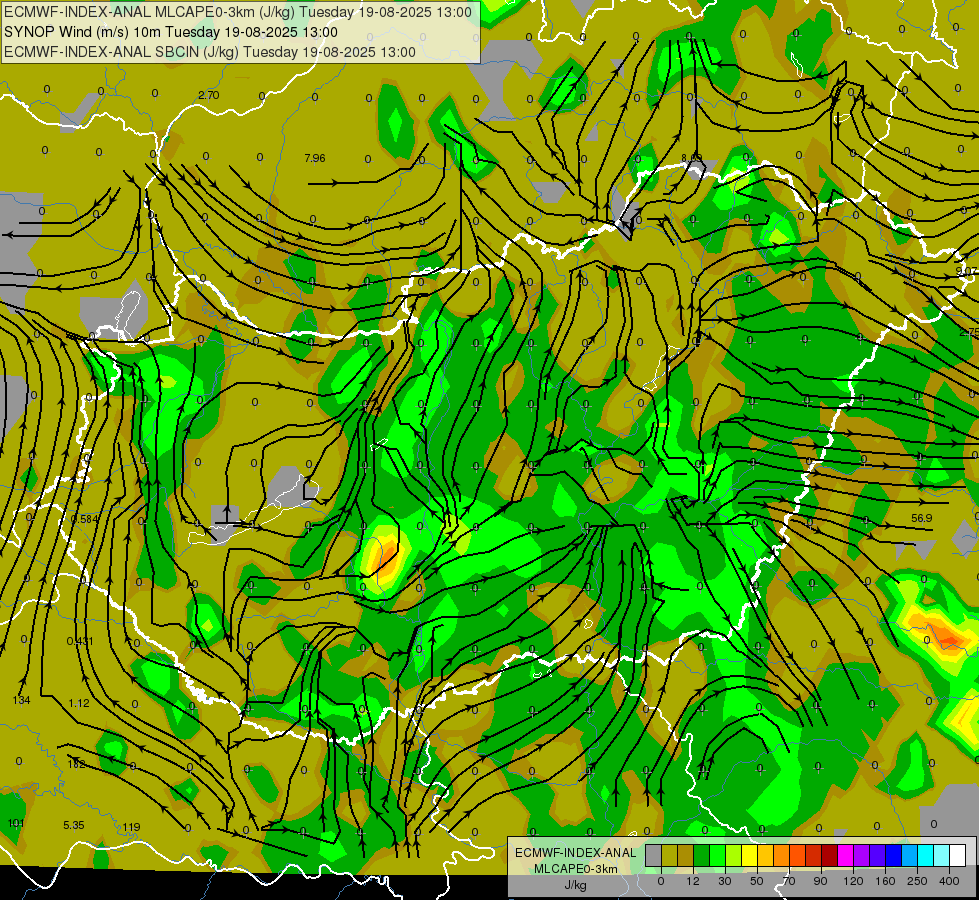Pick the pure yellow legend swatch left of 50
979x900 pixels.
[x=750, y=855]
